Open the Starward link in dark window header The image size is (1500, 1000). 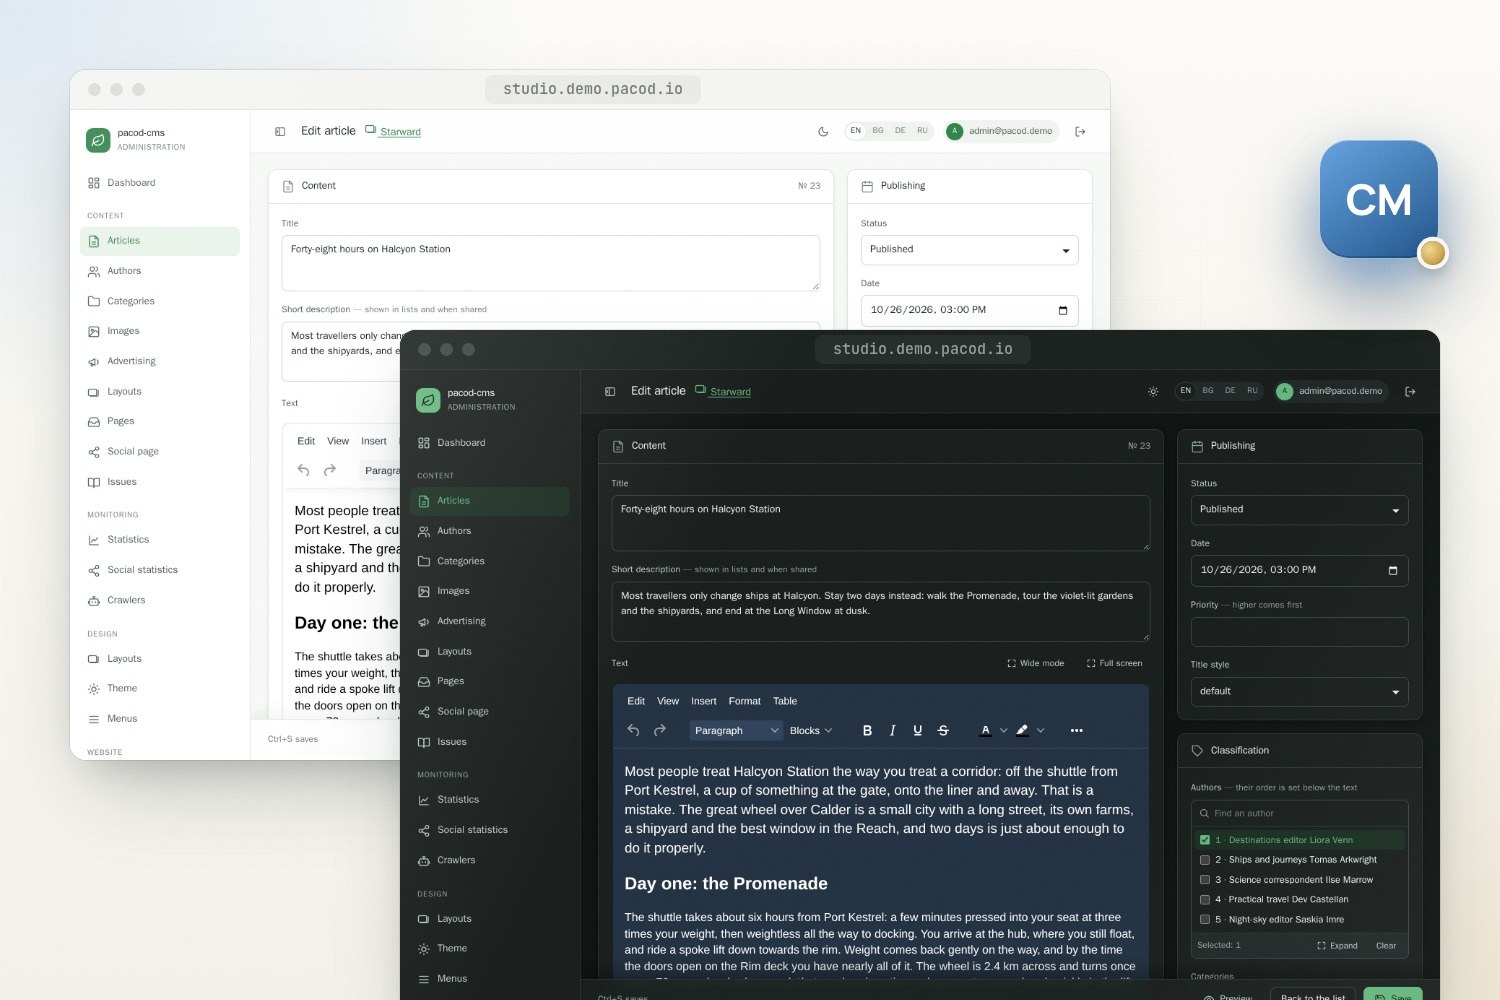coord(723,391)
